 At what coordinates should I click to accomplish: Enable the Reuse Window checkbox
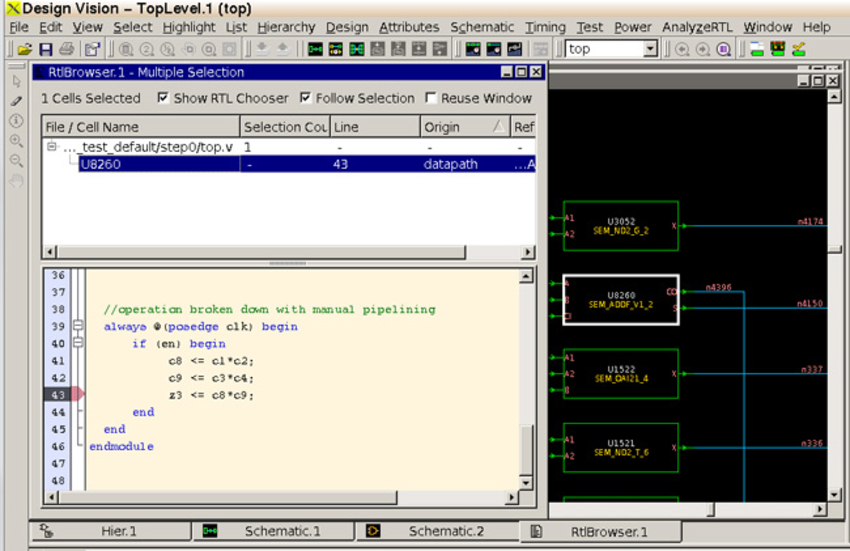[431, 98]
